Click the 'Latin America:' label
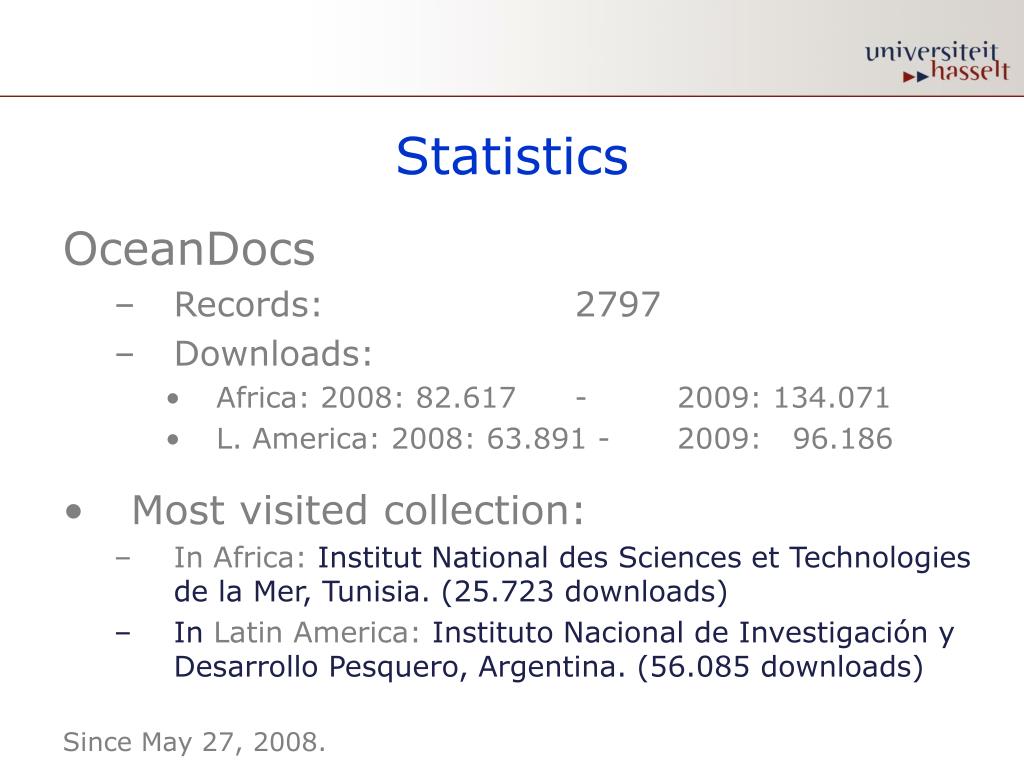Image resolution: width=1024 pixels, height=768 pixels. click(x=317, y=632)
